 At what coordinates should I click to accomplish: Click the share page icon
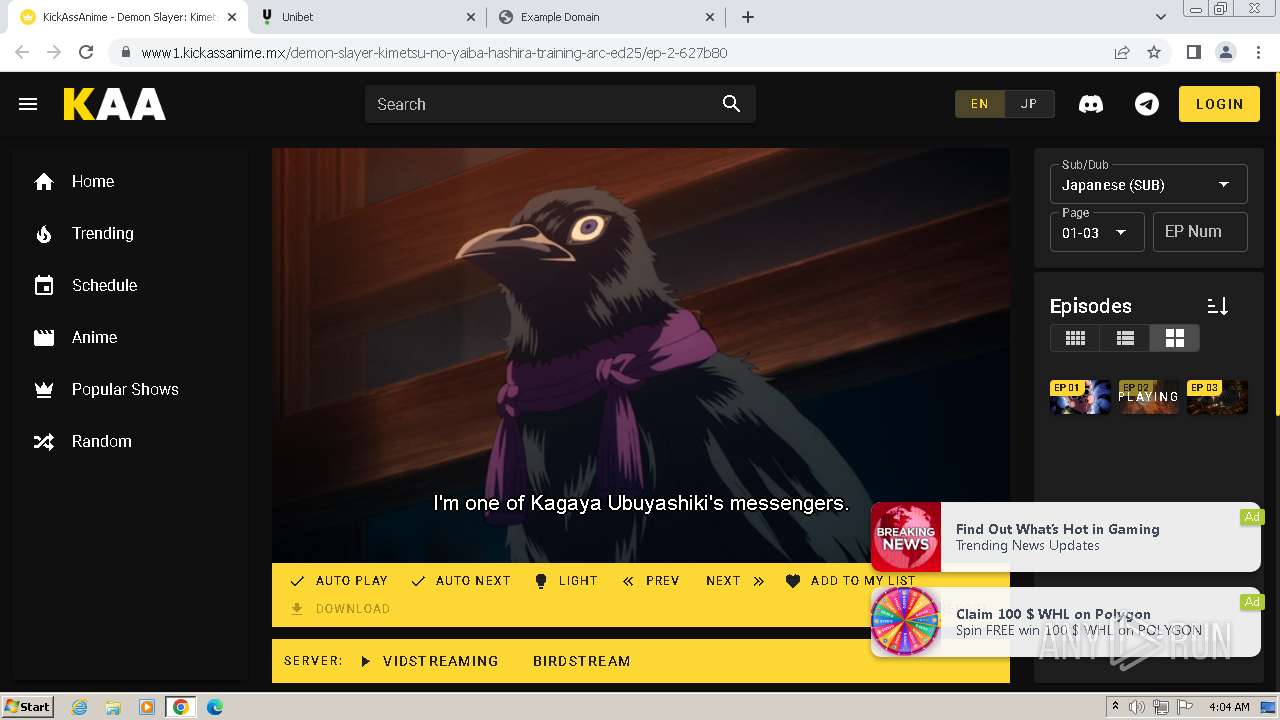(x=1122, y=52)
